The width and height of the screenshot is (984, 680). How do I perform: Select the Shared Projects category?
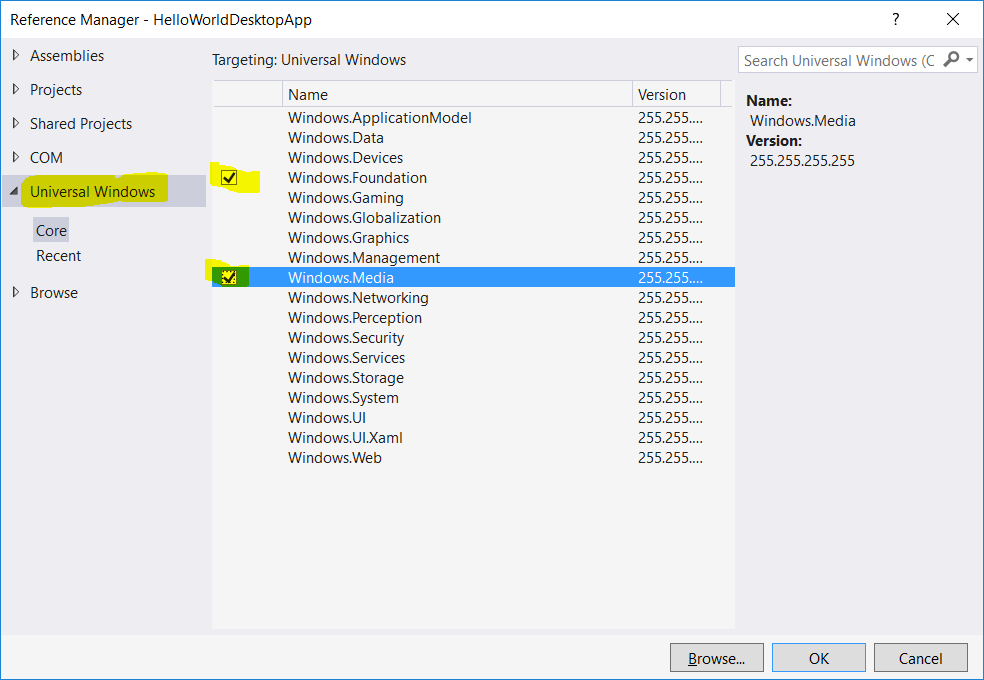click(81, 124)
